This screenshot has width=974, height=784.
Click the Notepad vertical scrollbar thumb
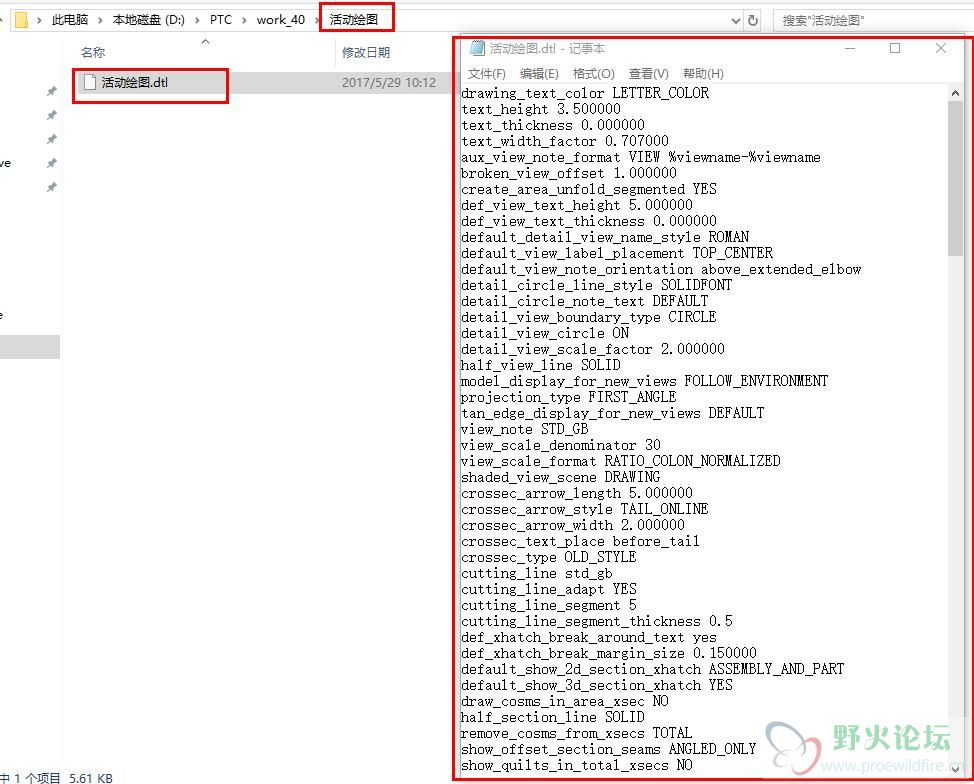[955, 178]
